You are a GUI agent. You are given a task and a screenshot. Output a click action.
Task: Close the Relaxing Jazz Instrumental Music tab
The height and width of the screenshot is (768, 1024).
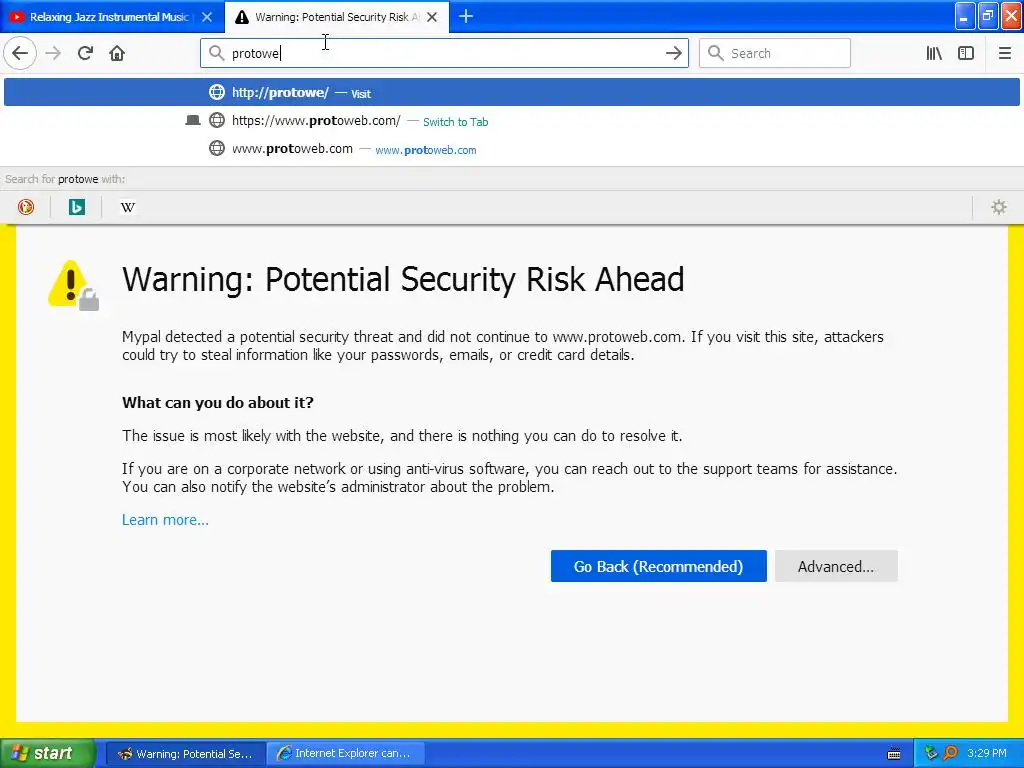coord(207,17)
